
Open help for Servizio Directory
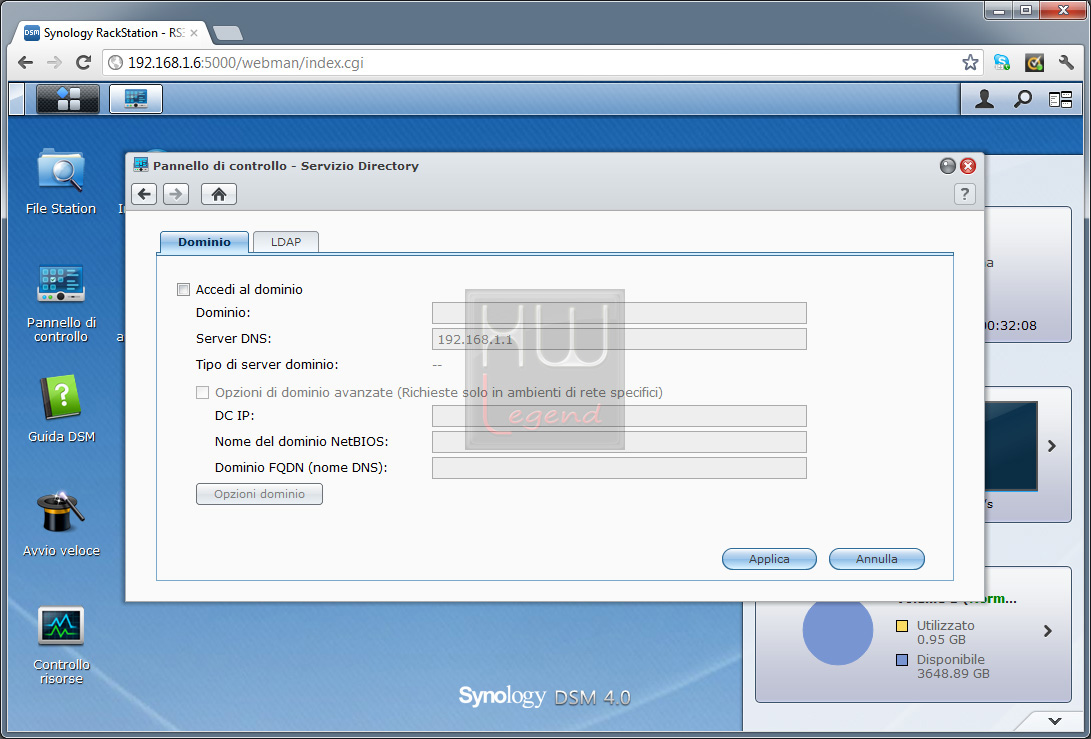(964, 194)
